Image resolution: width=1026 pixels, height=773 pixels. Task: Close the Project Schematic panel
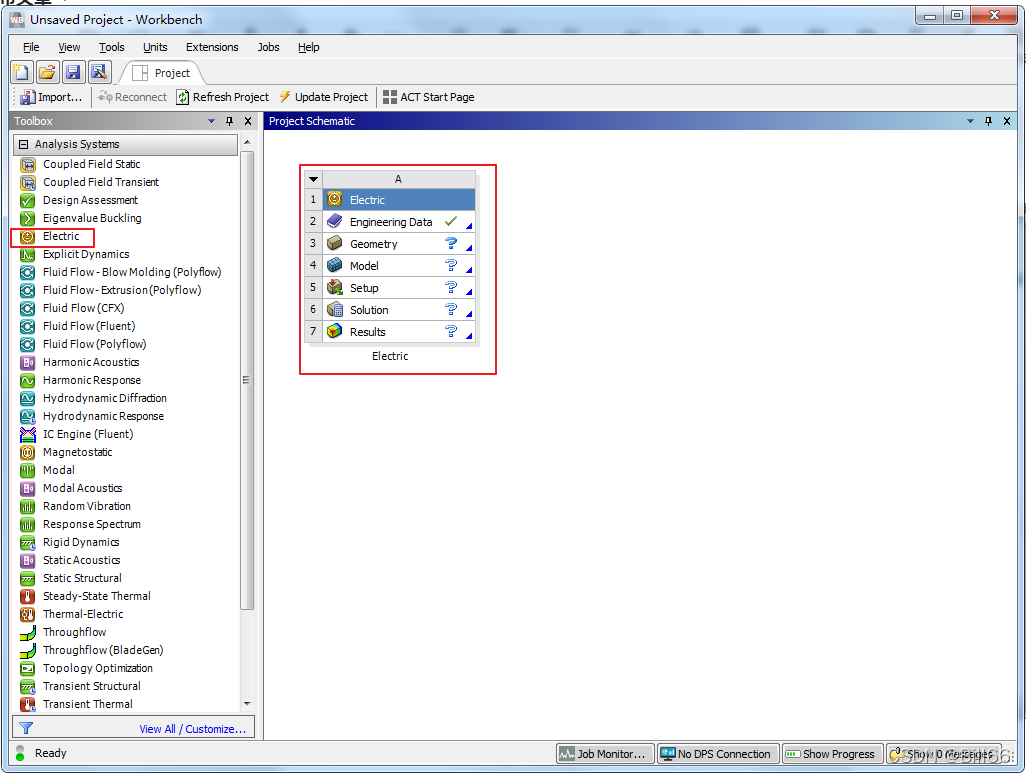(1007, 121)
